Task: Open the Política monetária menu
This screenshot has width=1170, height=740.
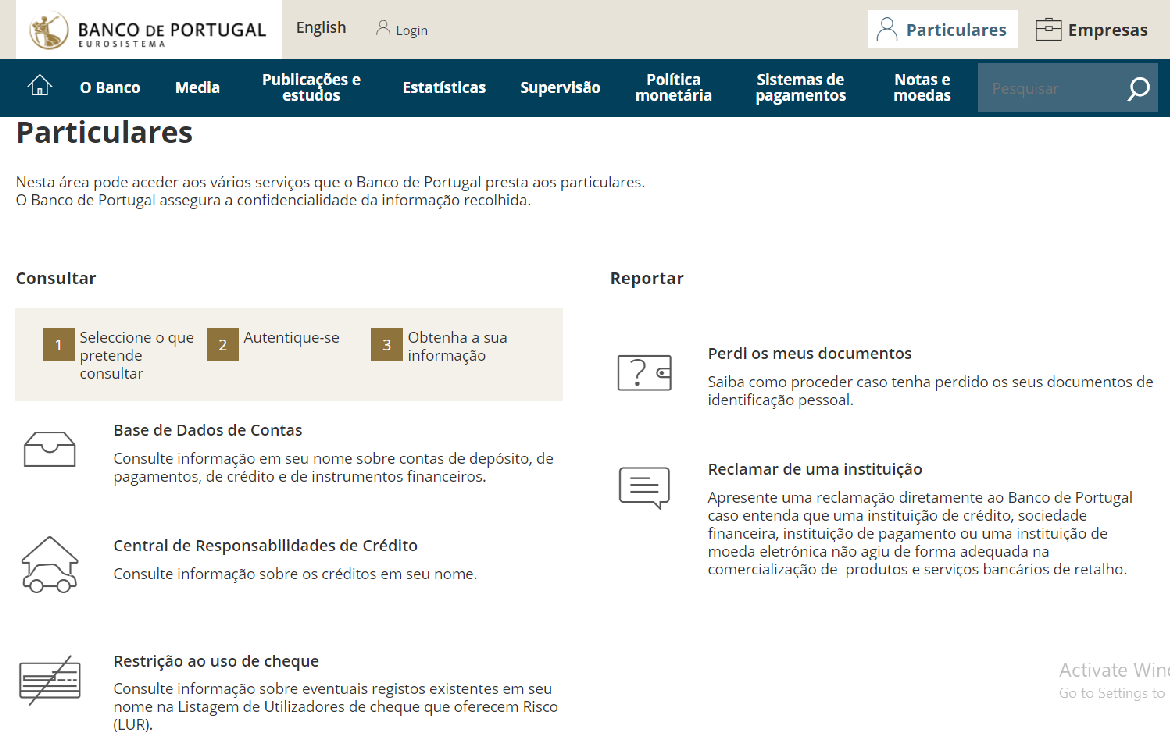Action: point(673,88)
